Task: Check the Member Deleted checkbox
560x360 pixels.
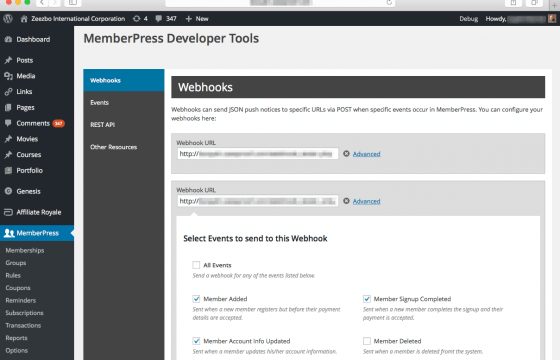Action: (x=366, y=341)
